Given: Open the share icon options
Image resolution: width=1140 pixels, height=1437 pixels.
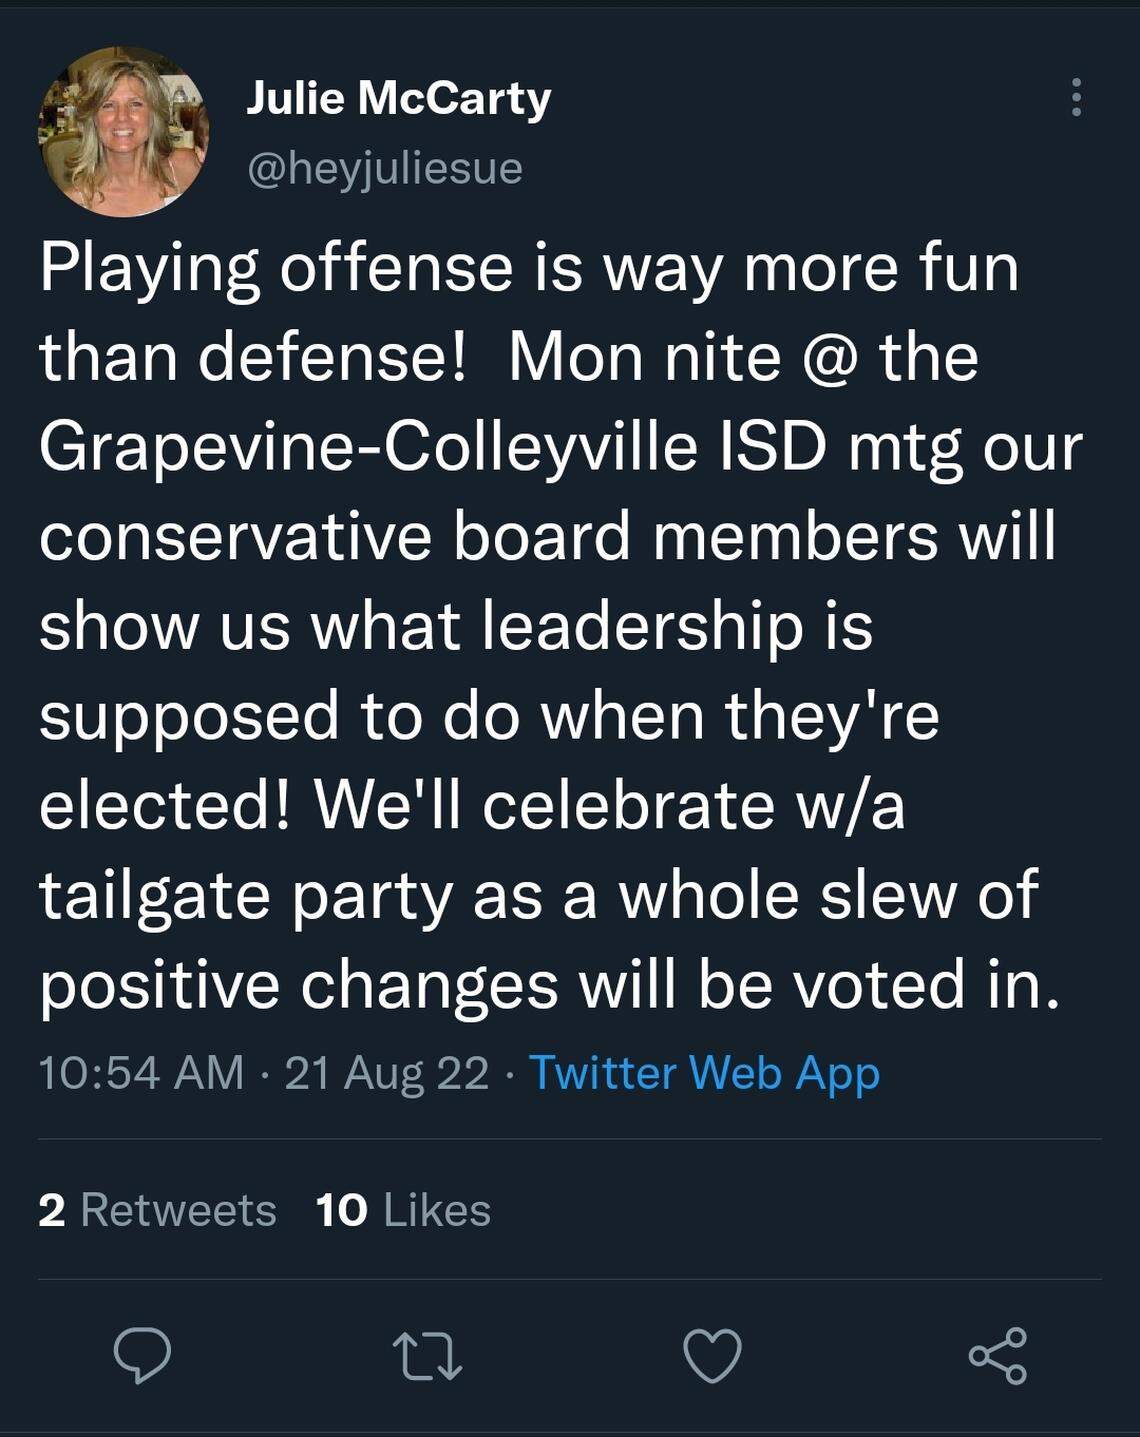Looking at the screenshot, I should pyautogui.click(x=997, y=1356).
